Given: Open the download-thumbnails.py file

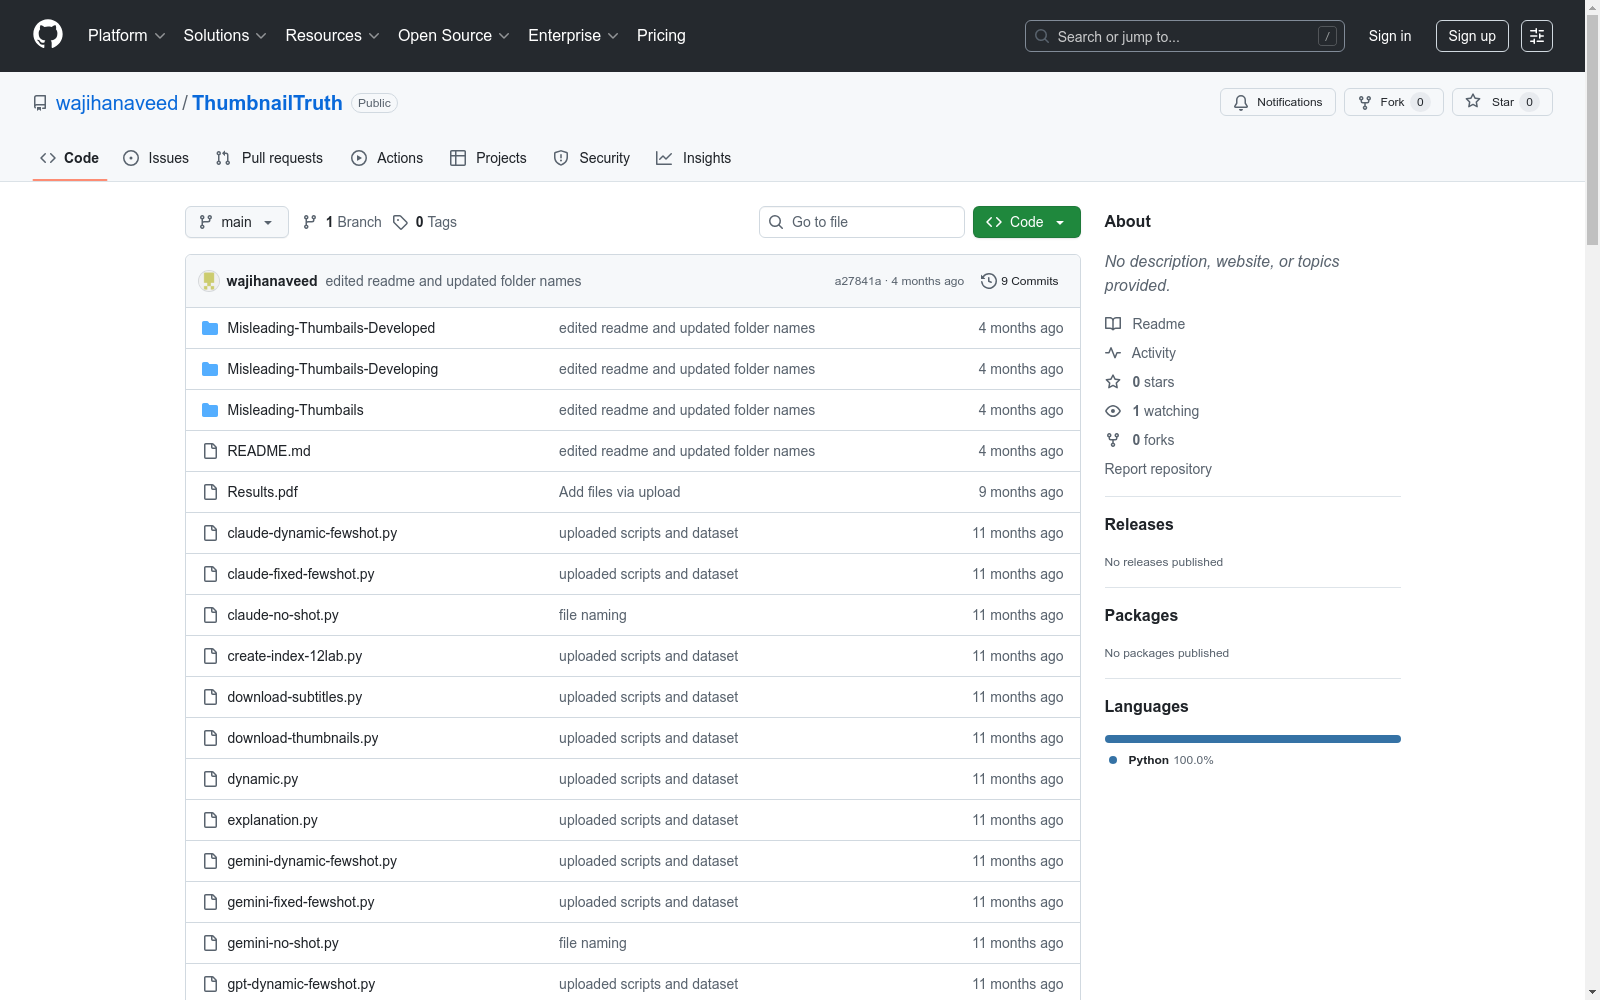Looking at the screenshot, I should pyautogui.click(x=303, y=738).
